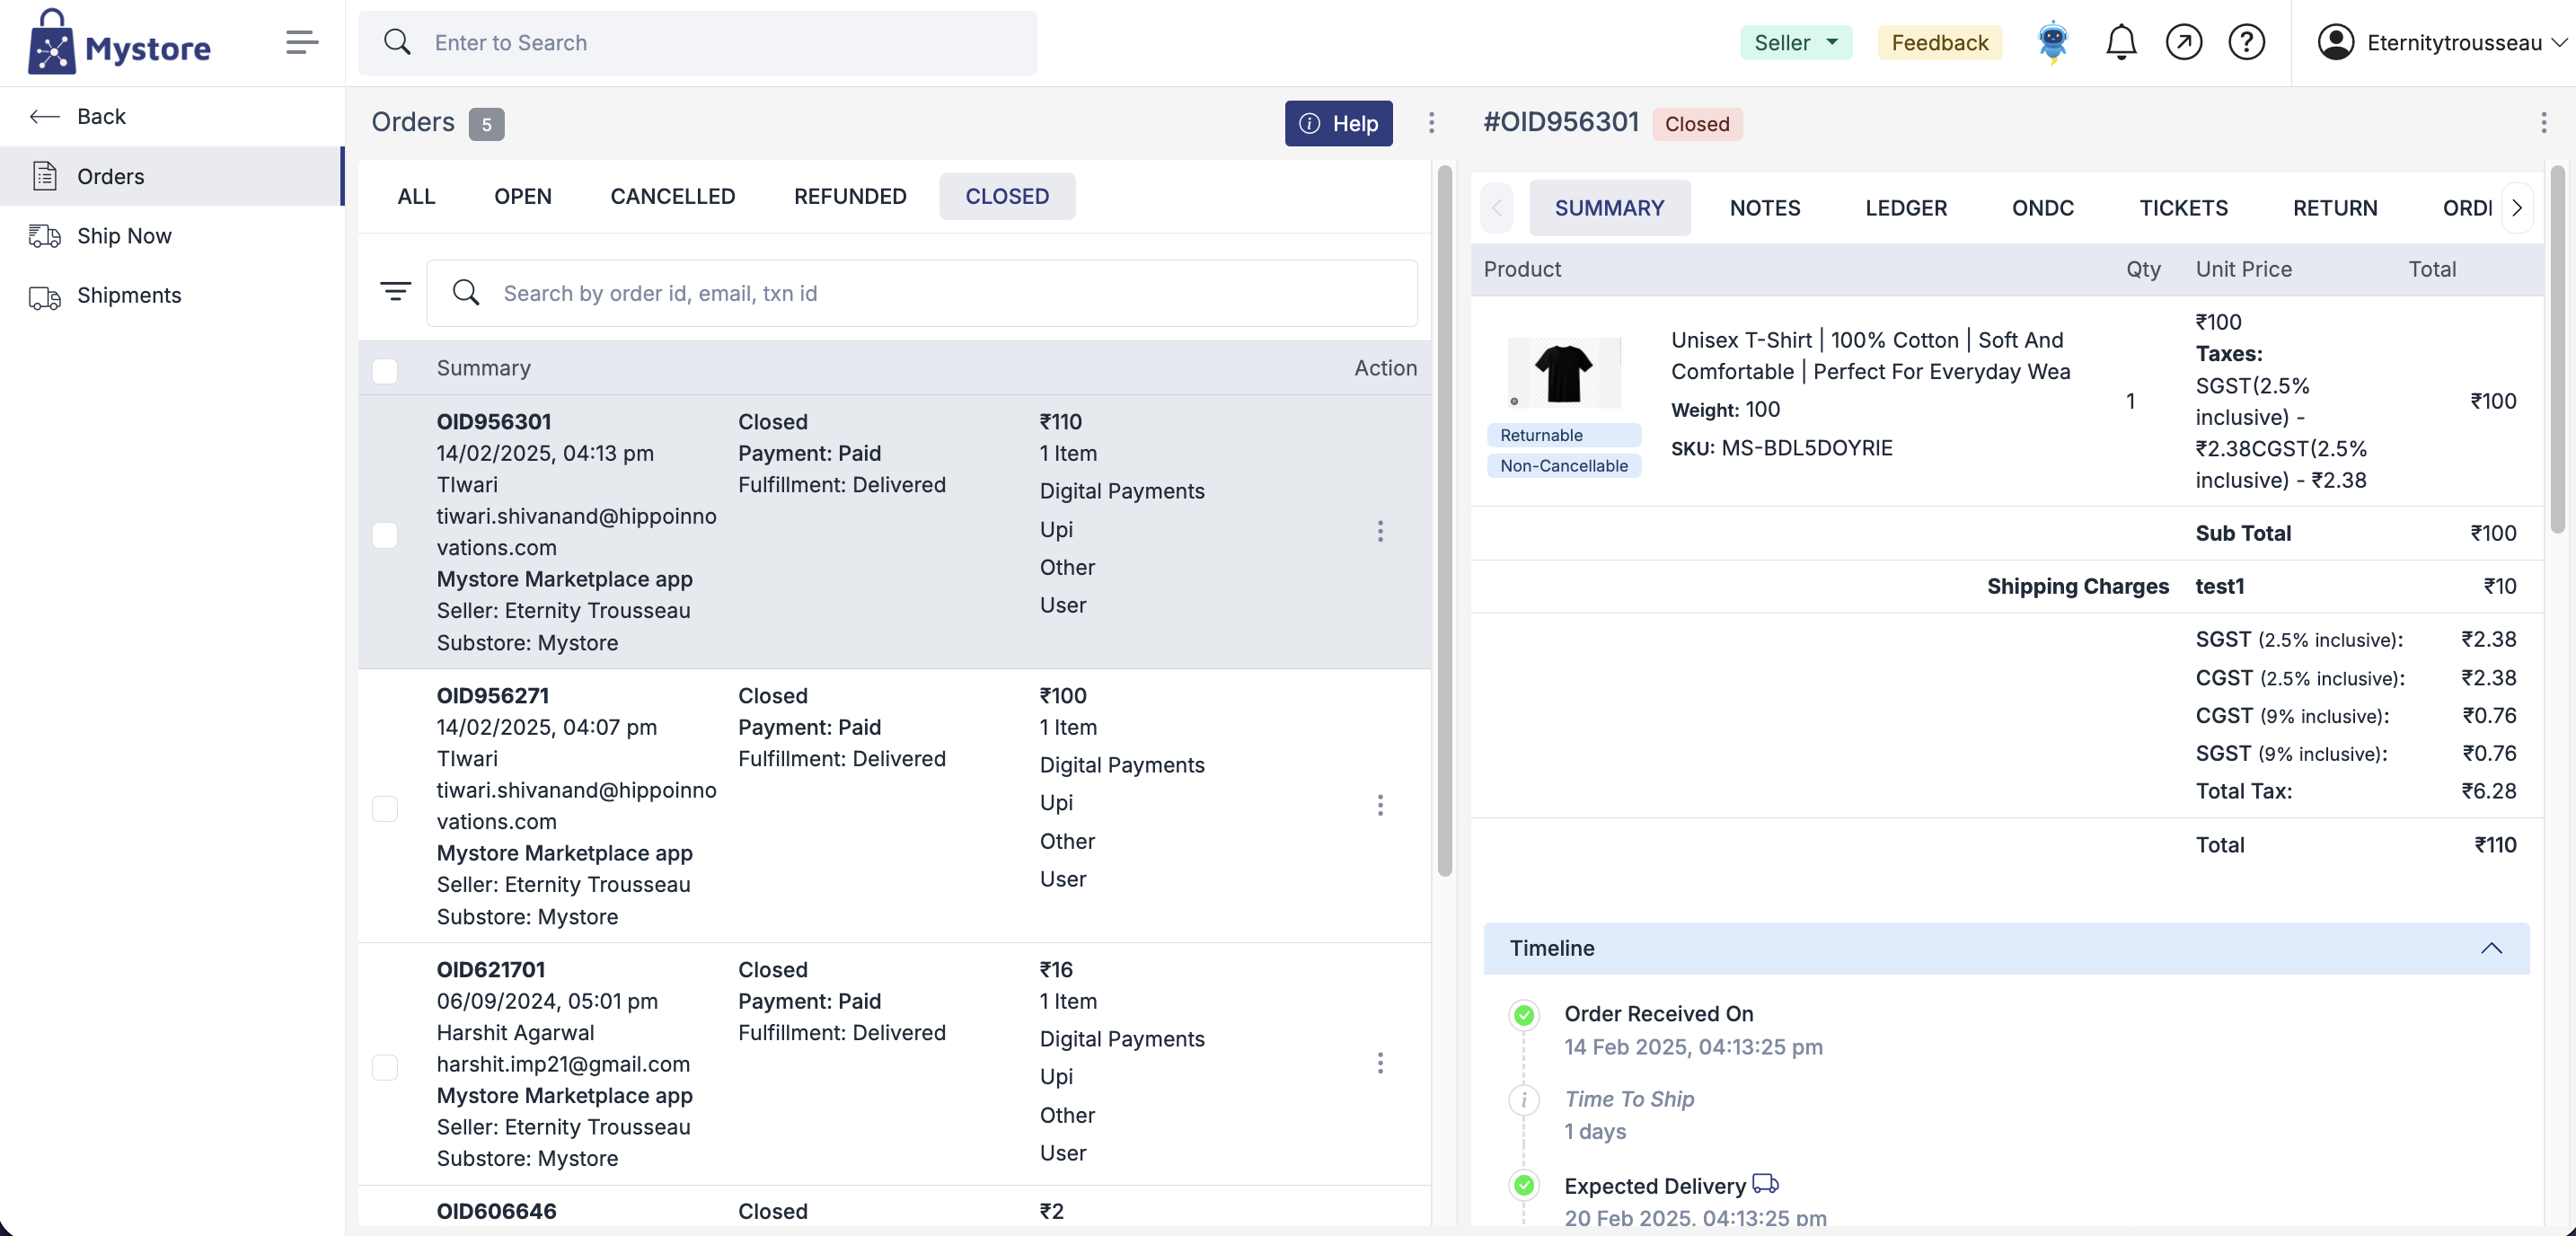Select checkbox for order OID621701
This screenshot has width=2576, height=1236.
click(385, 1066)
